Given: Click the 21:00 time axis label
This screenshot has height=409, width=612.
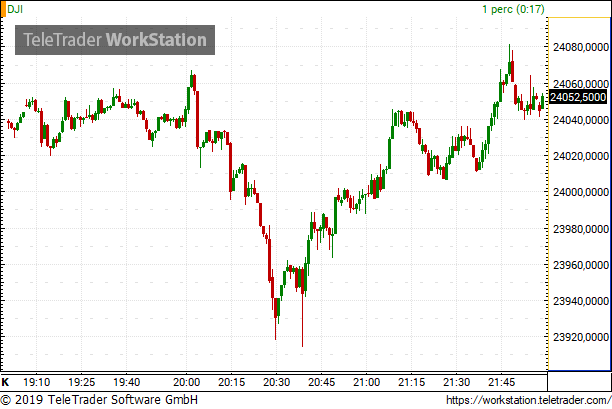Looking at the screenshot, I should coord(366,382).
